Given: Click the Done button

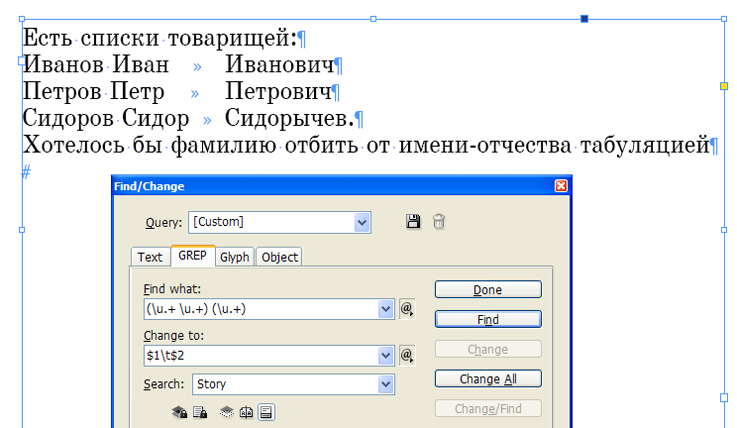Looking at the screenshot, I should pos(488,289).
